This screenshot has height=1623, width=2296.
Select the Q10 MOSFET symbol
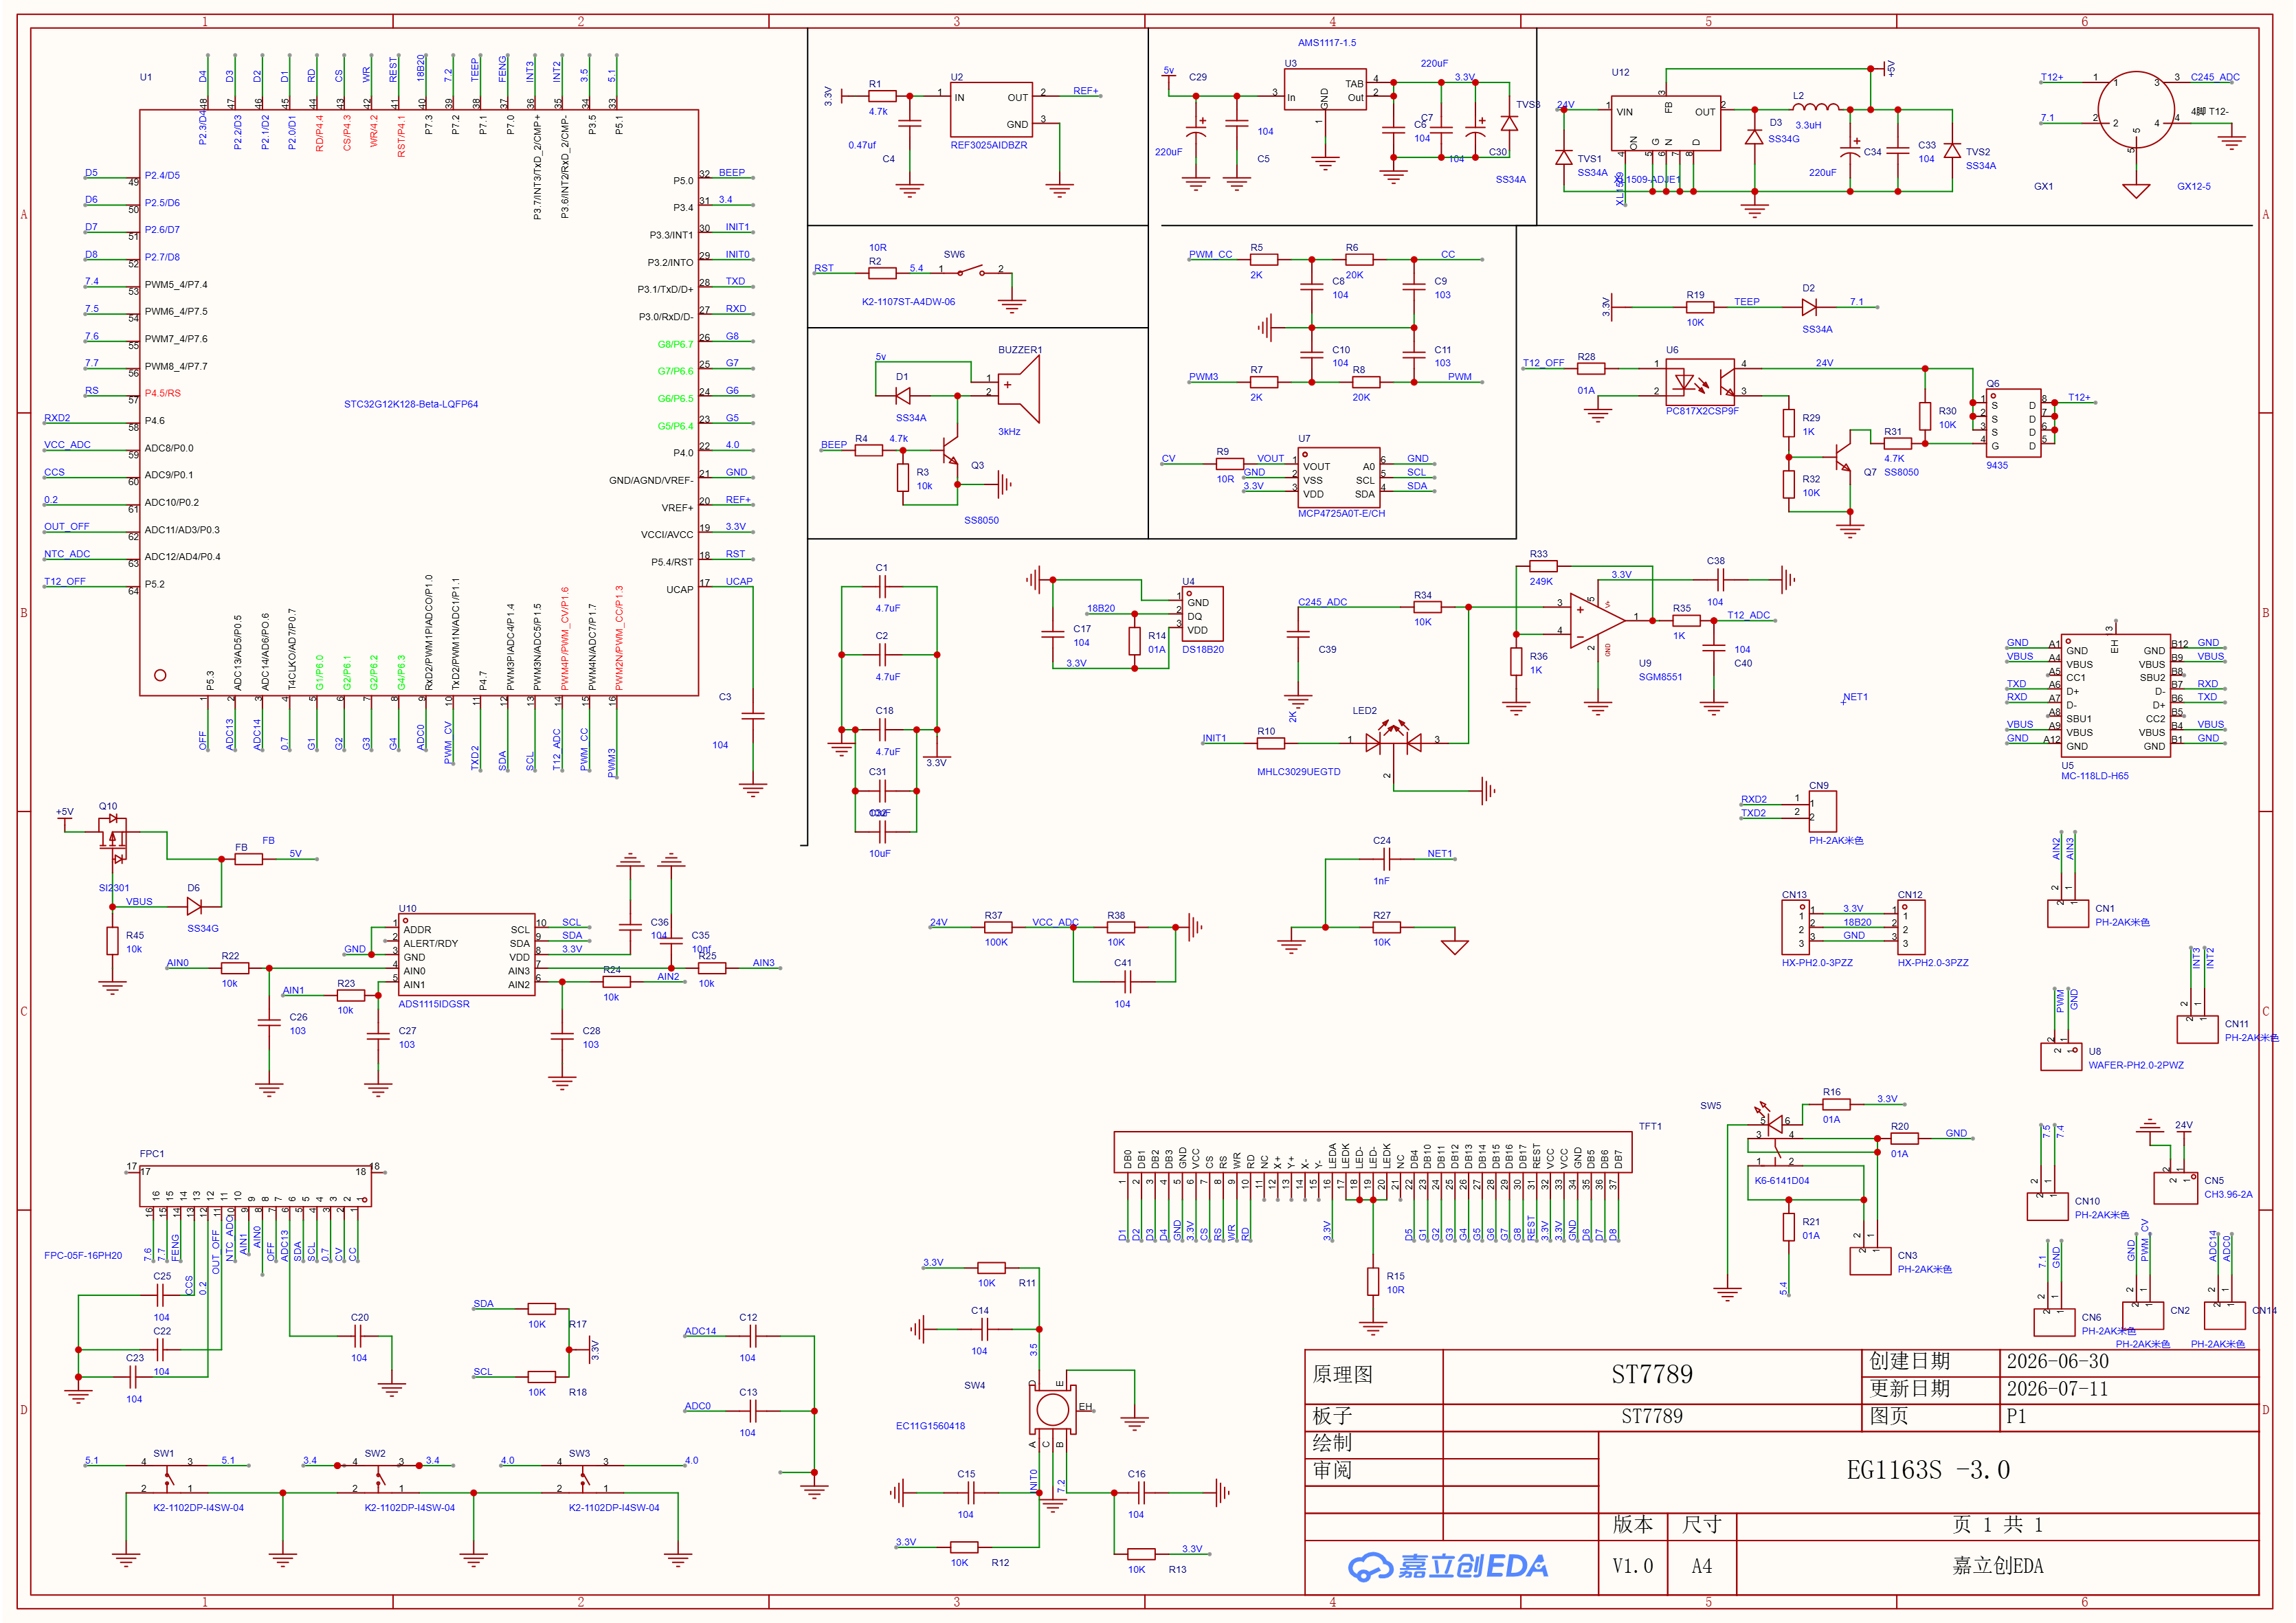point(113,840)
